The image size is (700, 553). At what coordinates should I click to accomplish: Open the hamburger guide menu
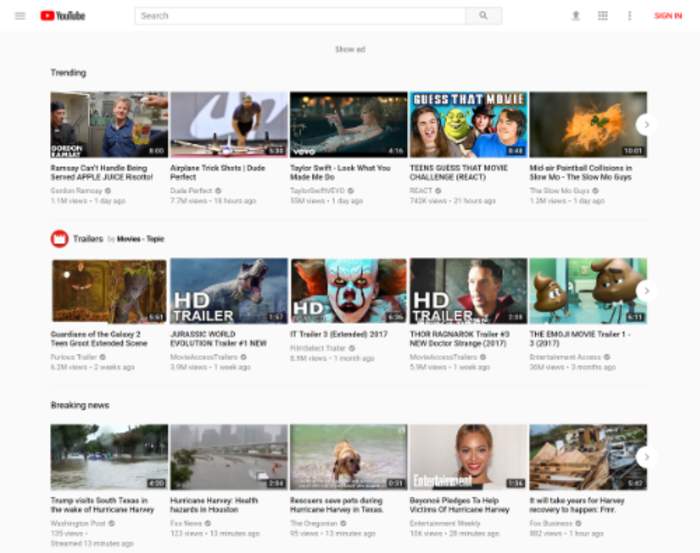coord(20,16)
